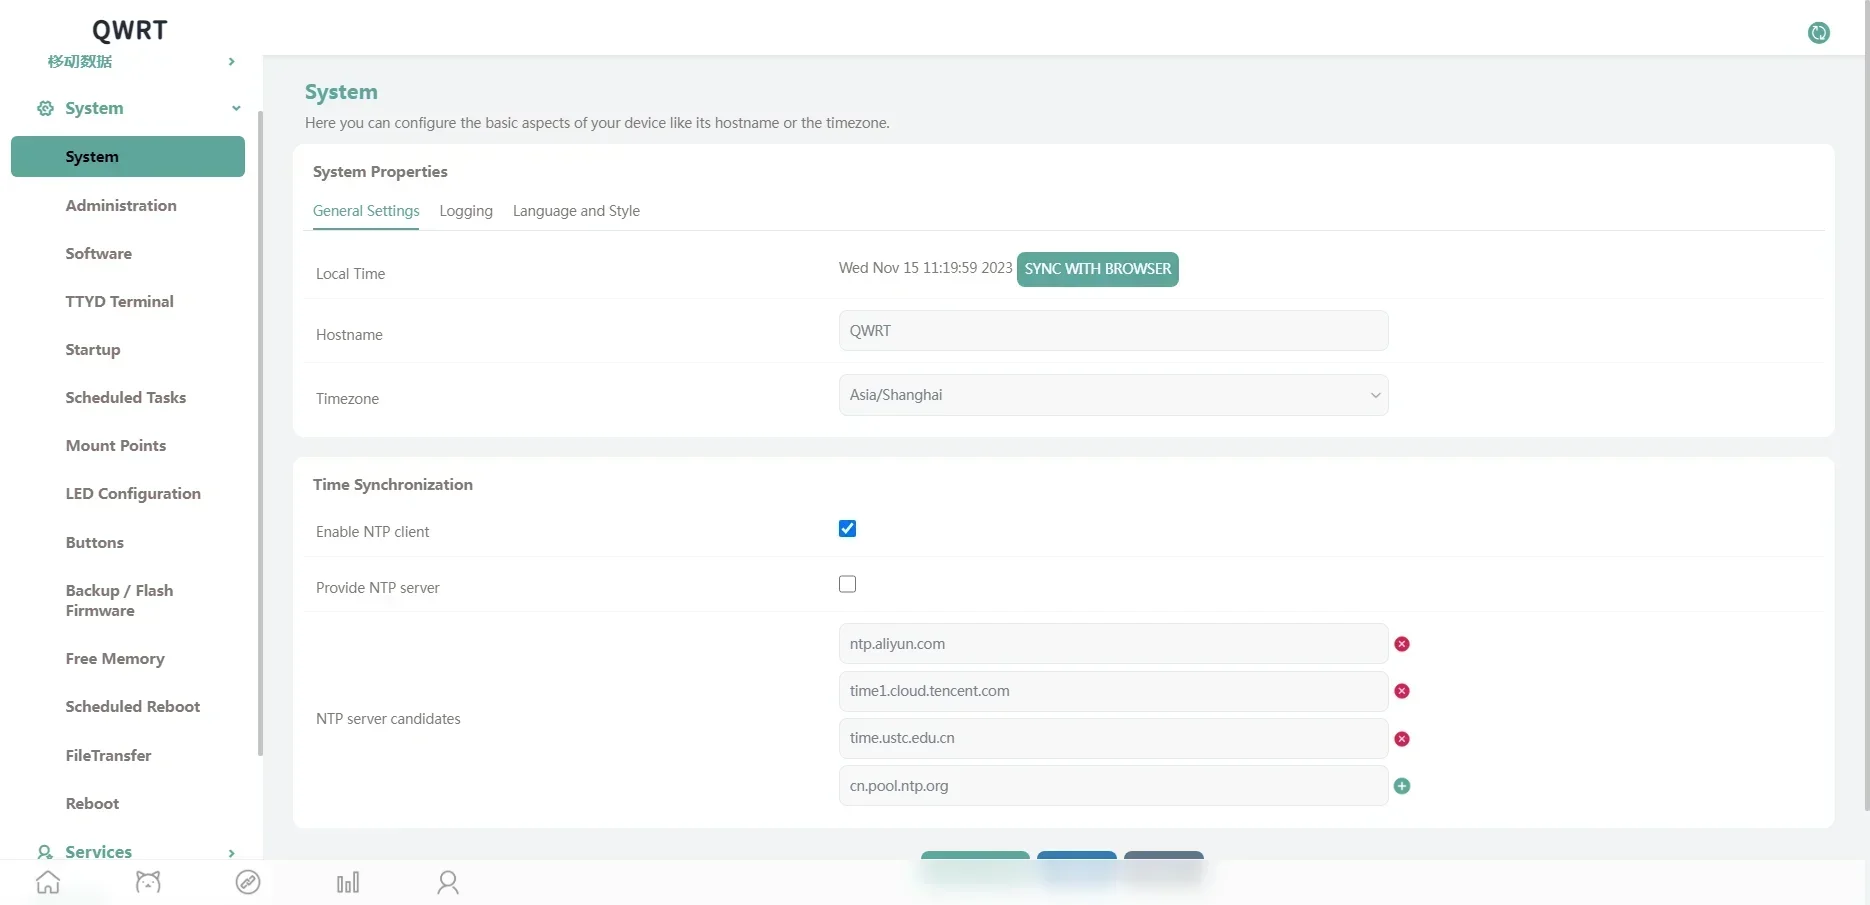
Task: Switch to the Logging tab
Action: 466,211
